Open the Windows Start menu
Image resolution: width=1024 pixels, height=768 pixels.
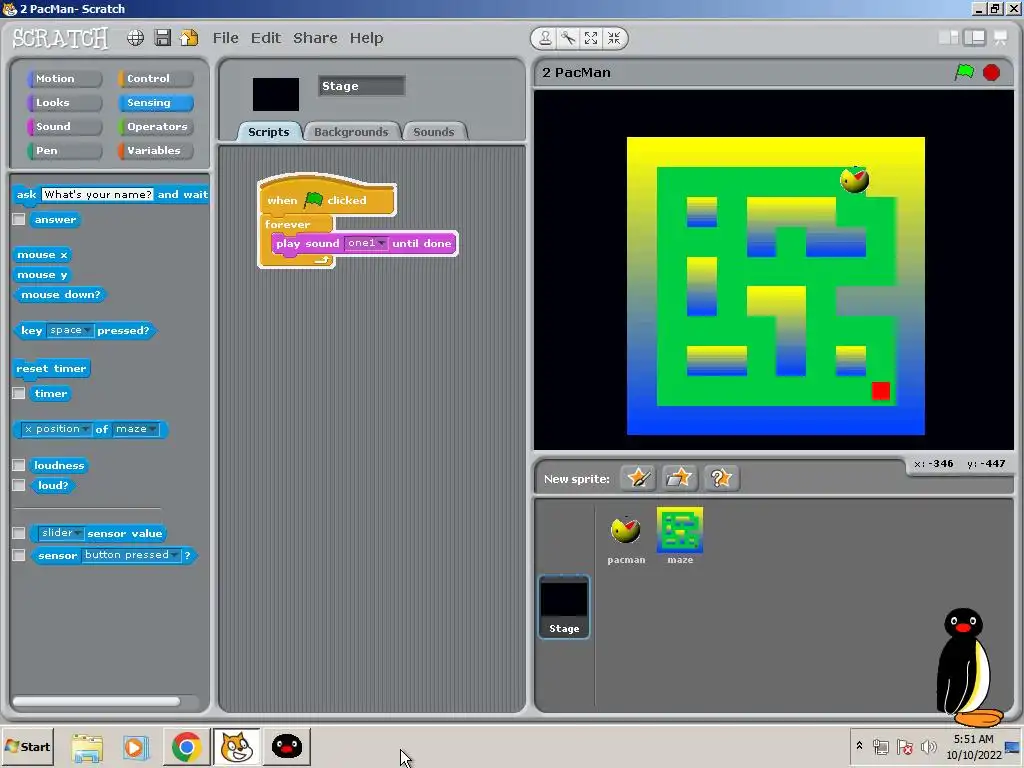(x=27, y=746)
